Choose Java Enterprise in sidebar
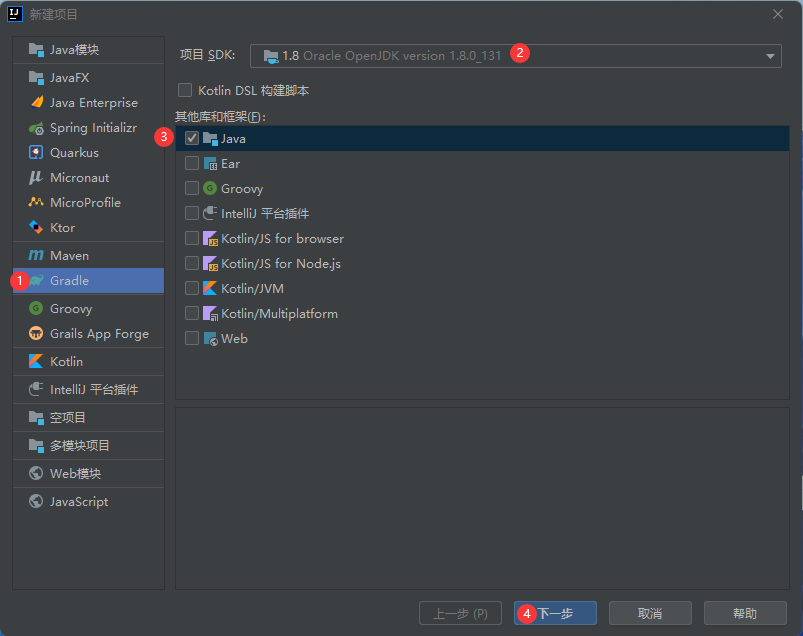 tap(88, 102)
